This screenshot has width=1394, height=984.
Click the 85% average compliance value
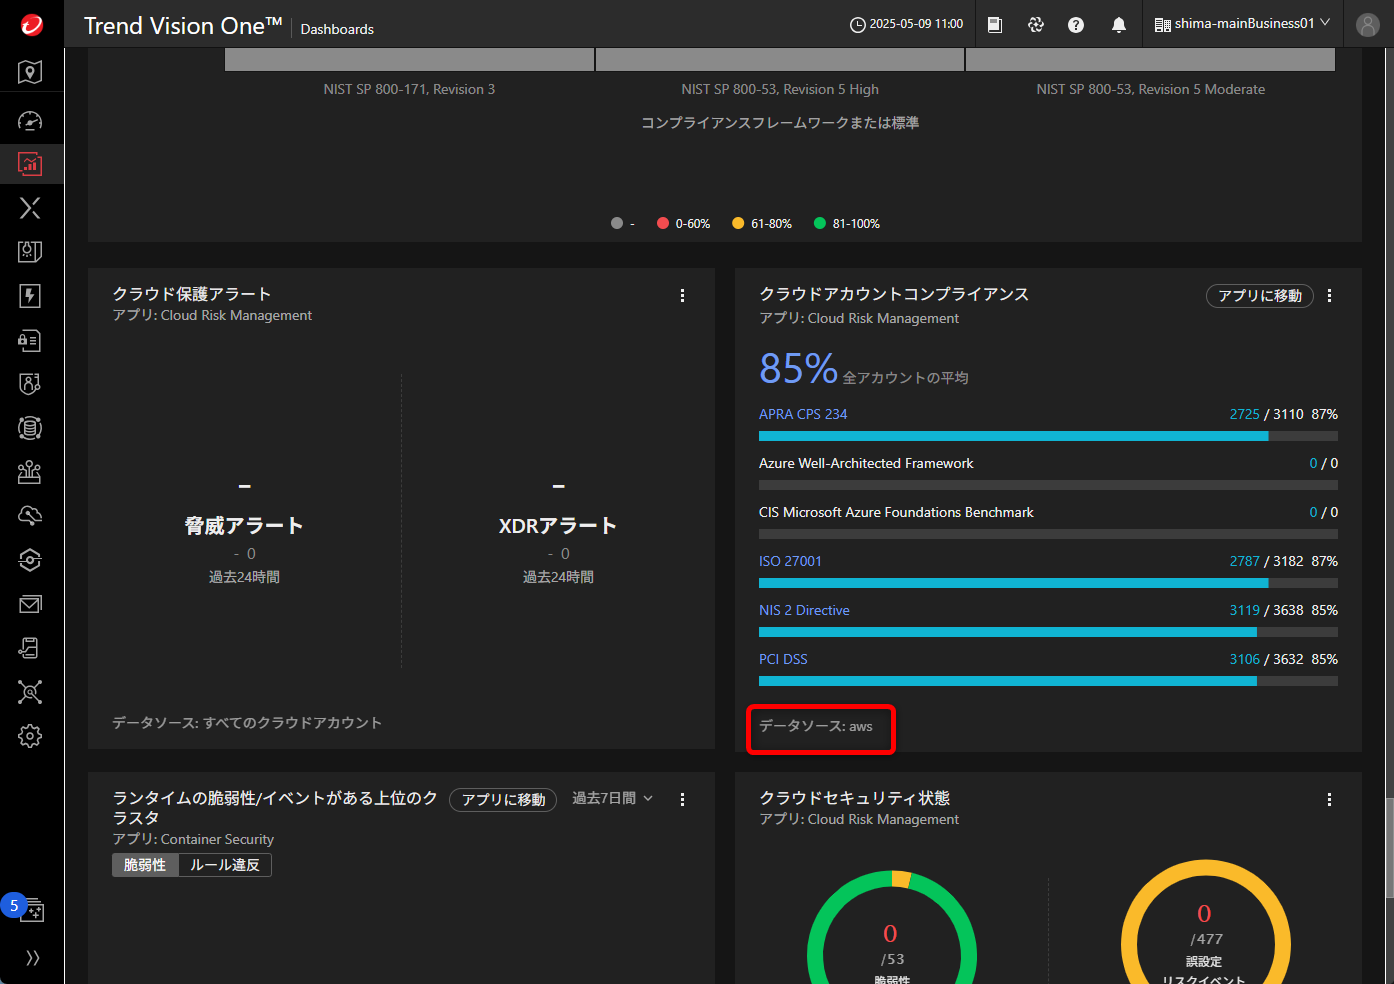point(798,369)
